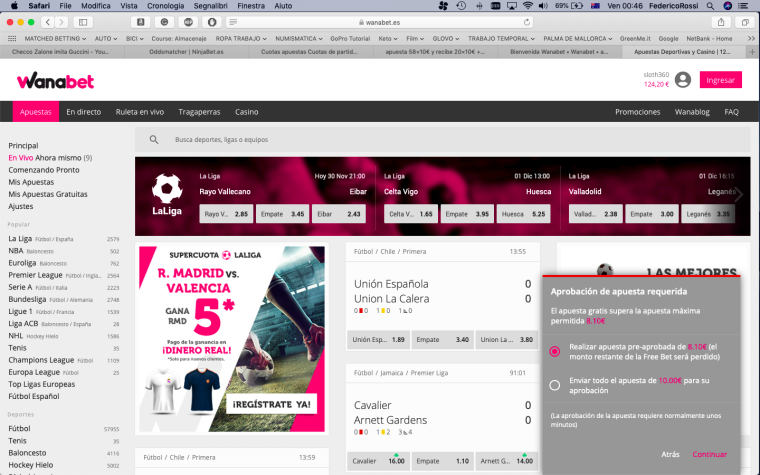This screenshot has height=475, width=760.
Task: Open the bookmarks grid icon in favorites bar
Action: (12, 38)
